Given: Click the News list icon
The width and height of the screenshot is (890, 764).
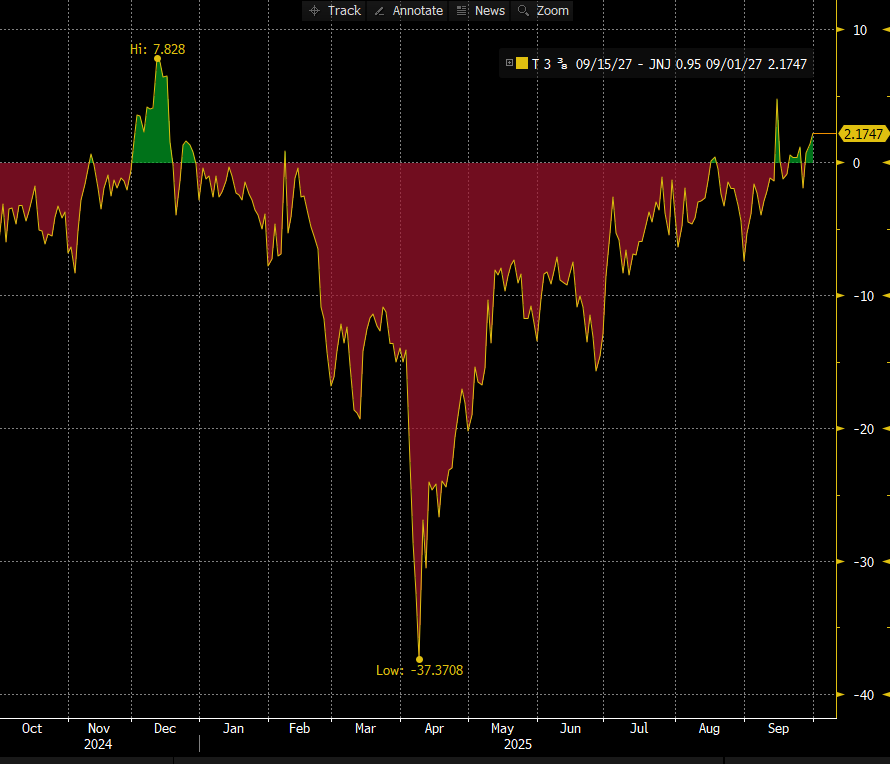Looking at the screenshot, I should click(461, 11).
